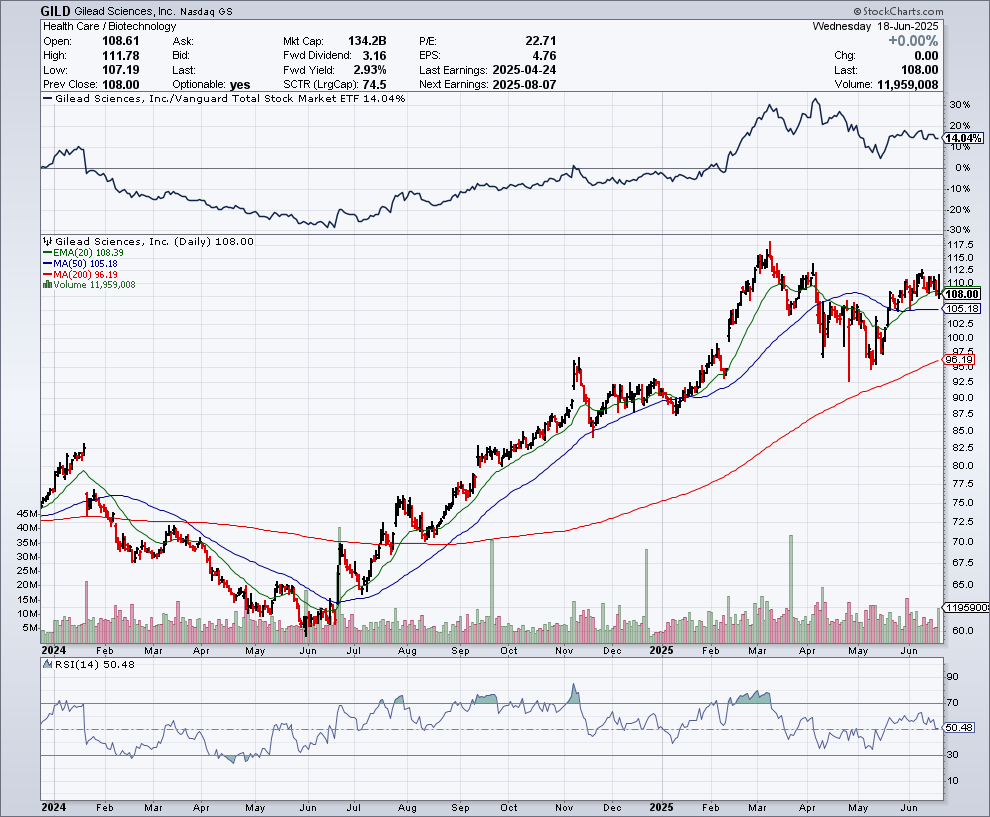Click the 117.5 price axis label
The width and height of the screenshot is (990, 817).
click(959, 245)
